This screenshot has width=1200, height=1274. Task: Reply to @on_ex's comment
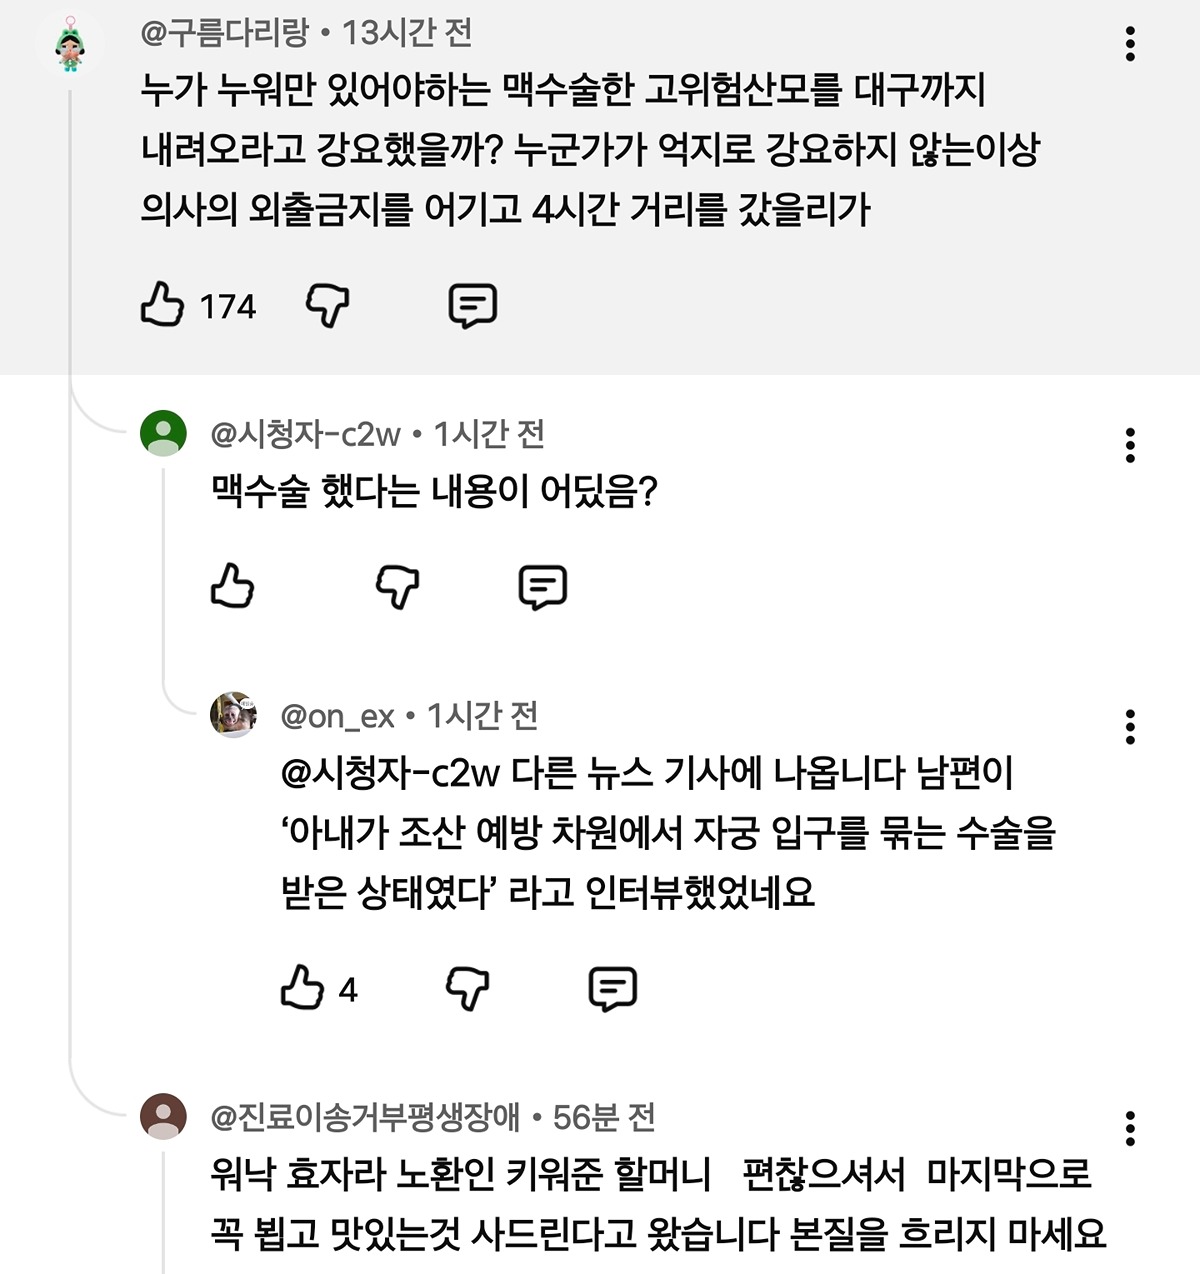pyautogui.click(x=612, y=988)
